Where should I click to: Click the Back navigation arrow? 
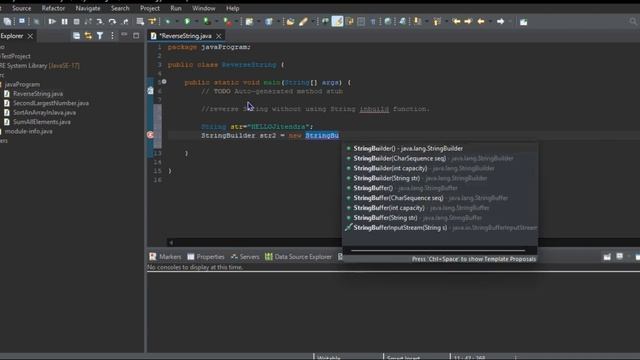click(x=481, y=22)
